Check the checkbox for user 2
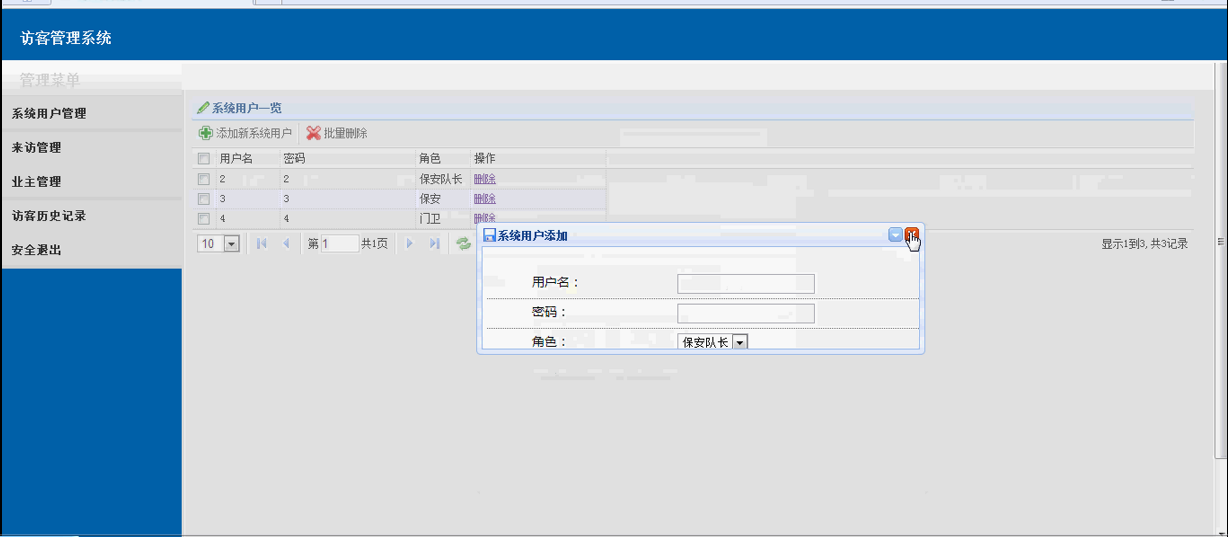1228x537 pixels. tap(204, 179)
